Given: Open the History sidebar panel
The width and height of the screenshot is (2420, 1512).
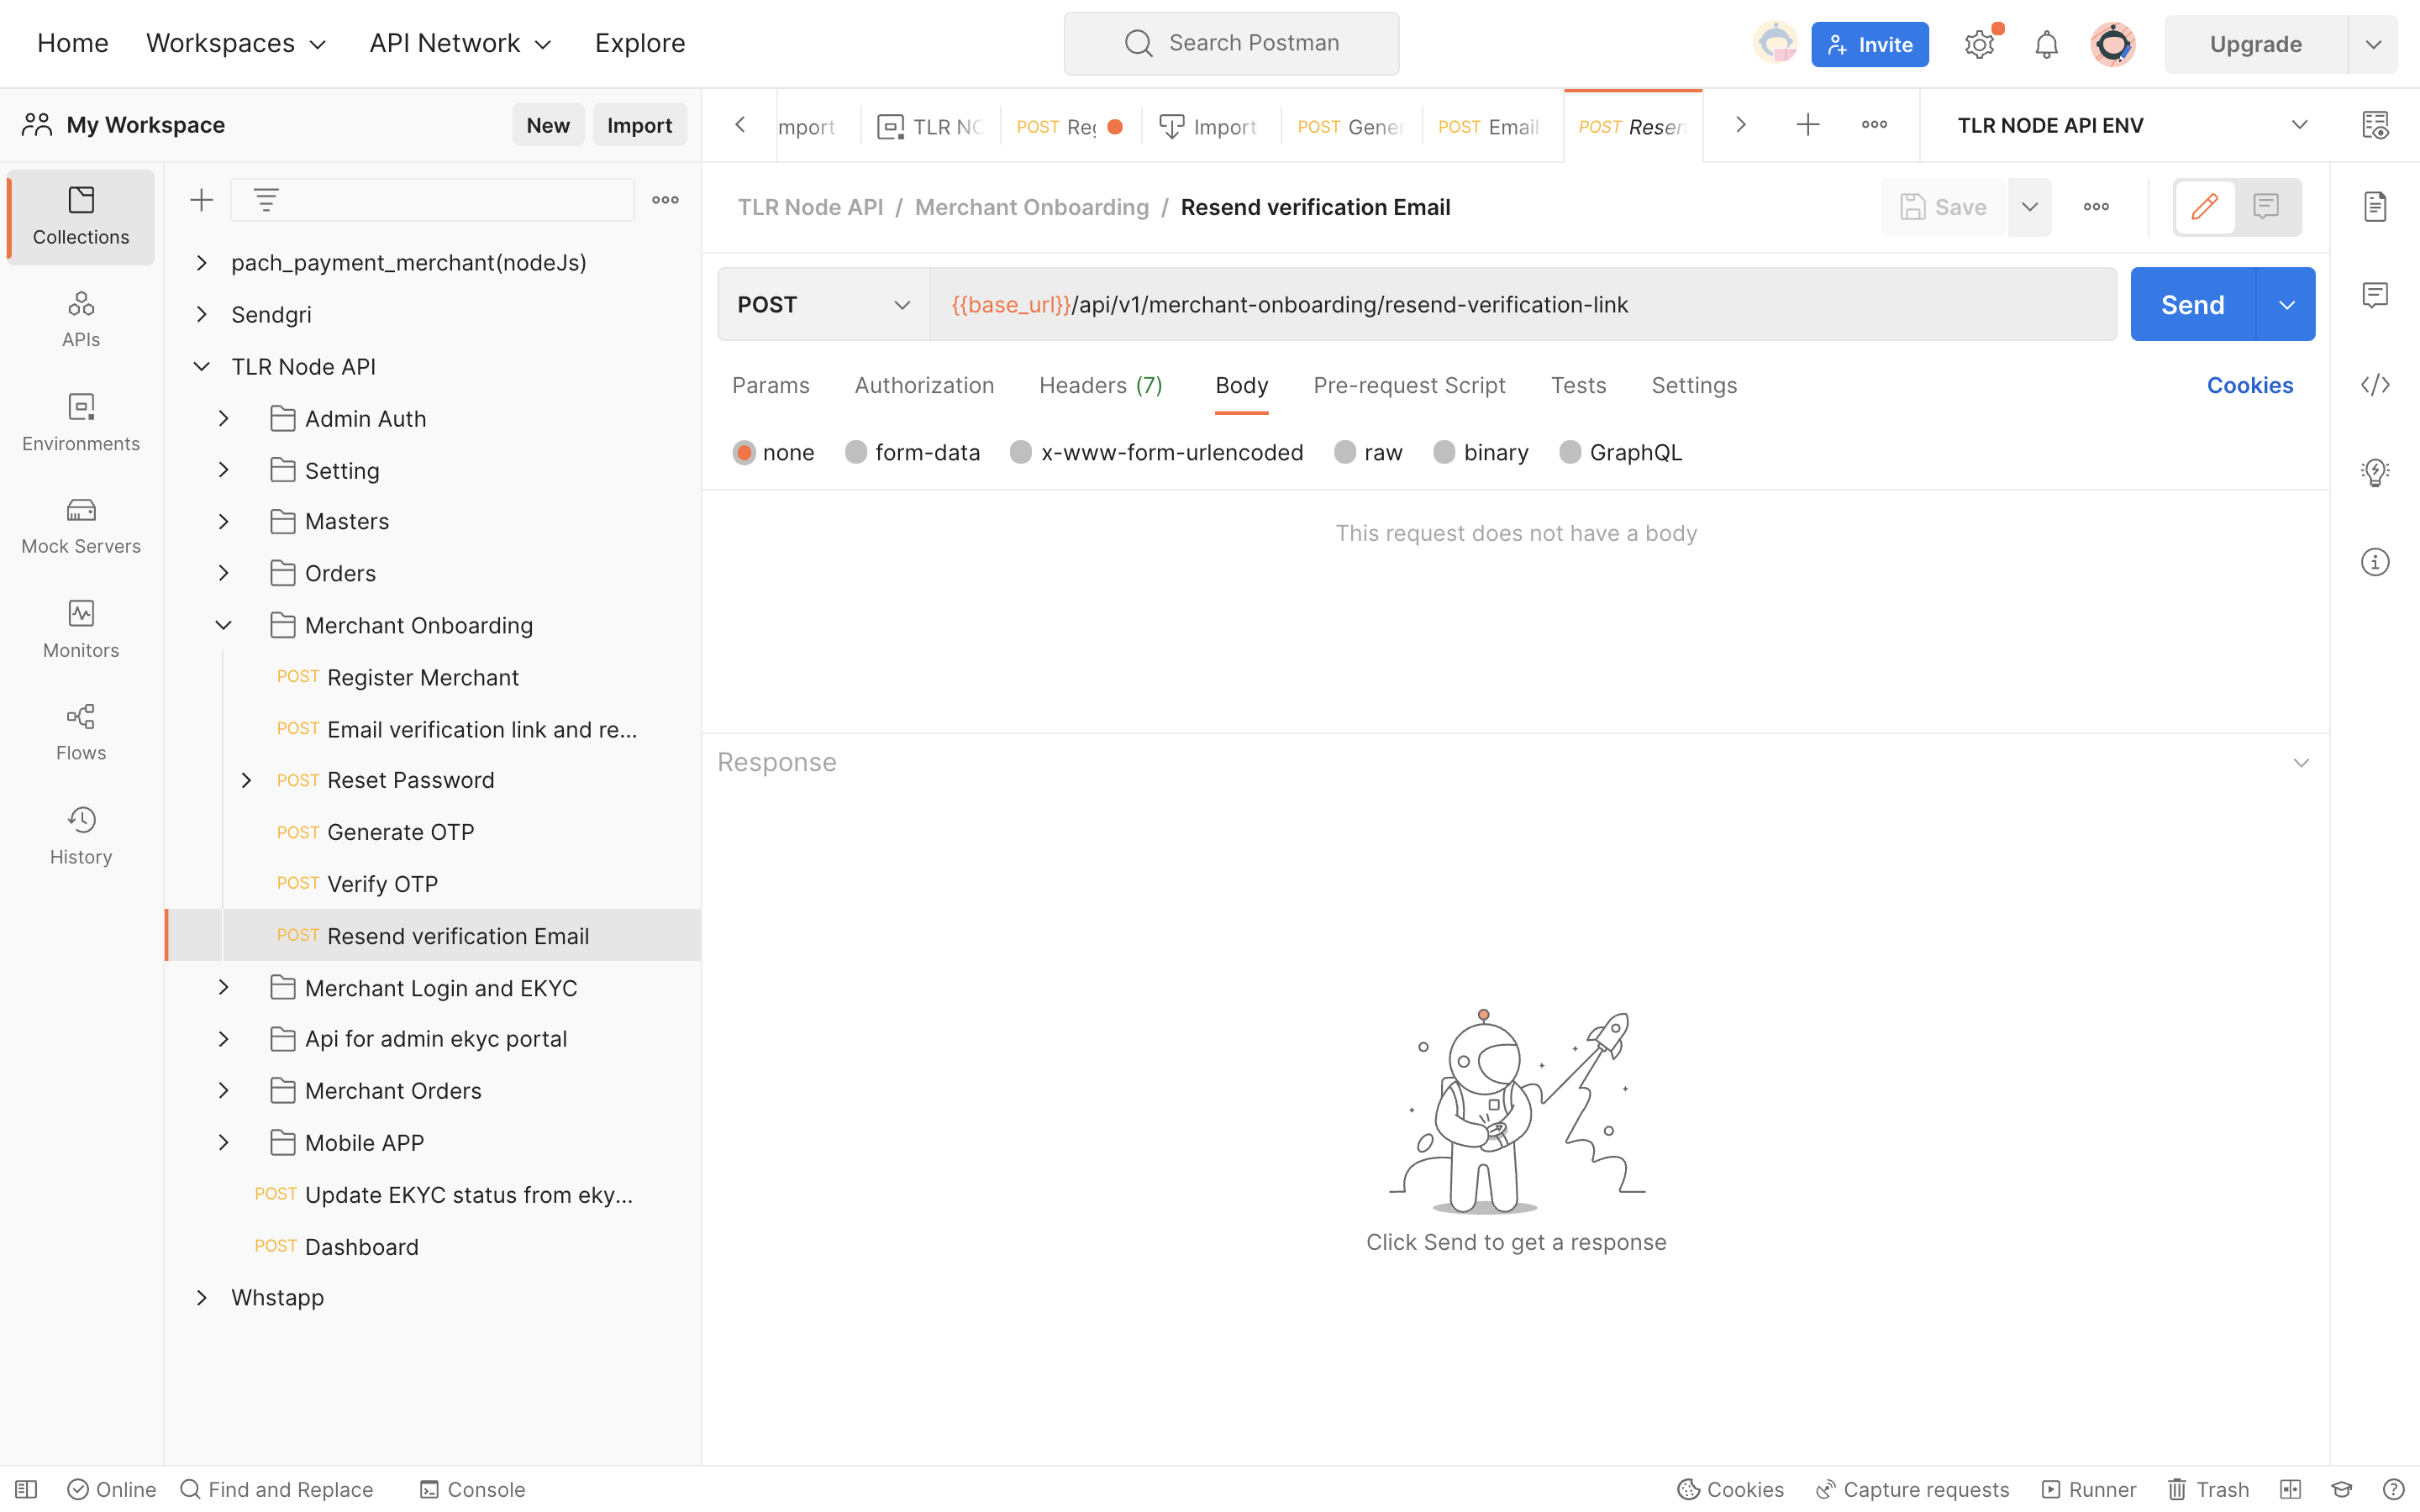Looking at the screenshot, I should click(x=81, y=836).
